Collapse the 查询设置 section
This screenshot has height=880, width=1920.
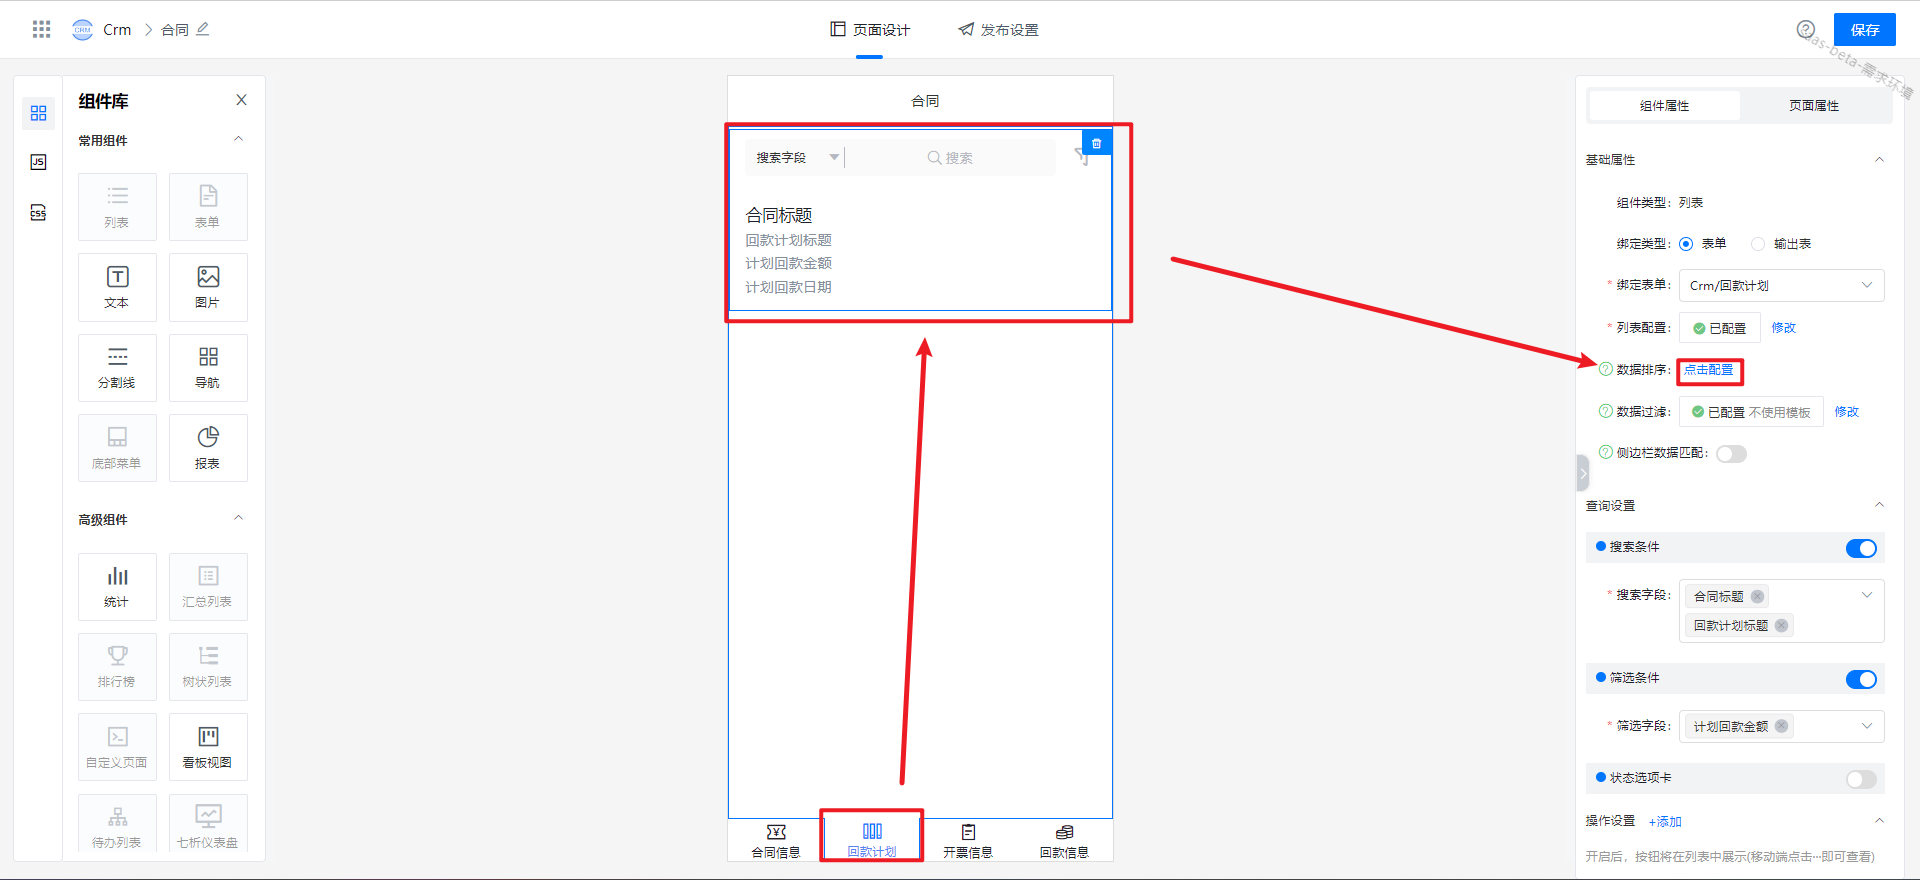1879,505
